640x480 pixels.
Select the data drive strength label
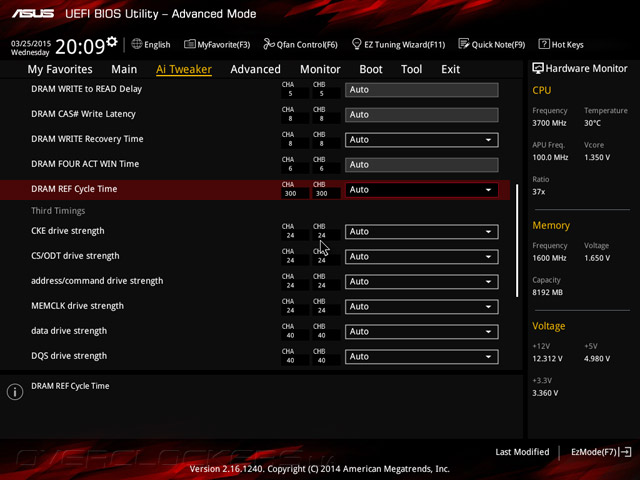pyautogui.click(x=69, y=331)
